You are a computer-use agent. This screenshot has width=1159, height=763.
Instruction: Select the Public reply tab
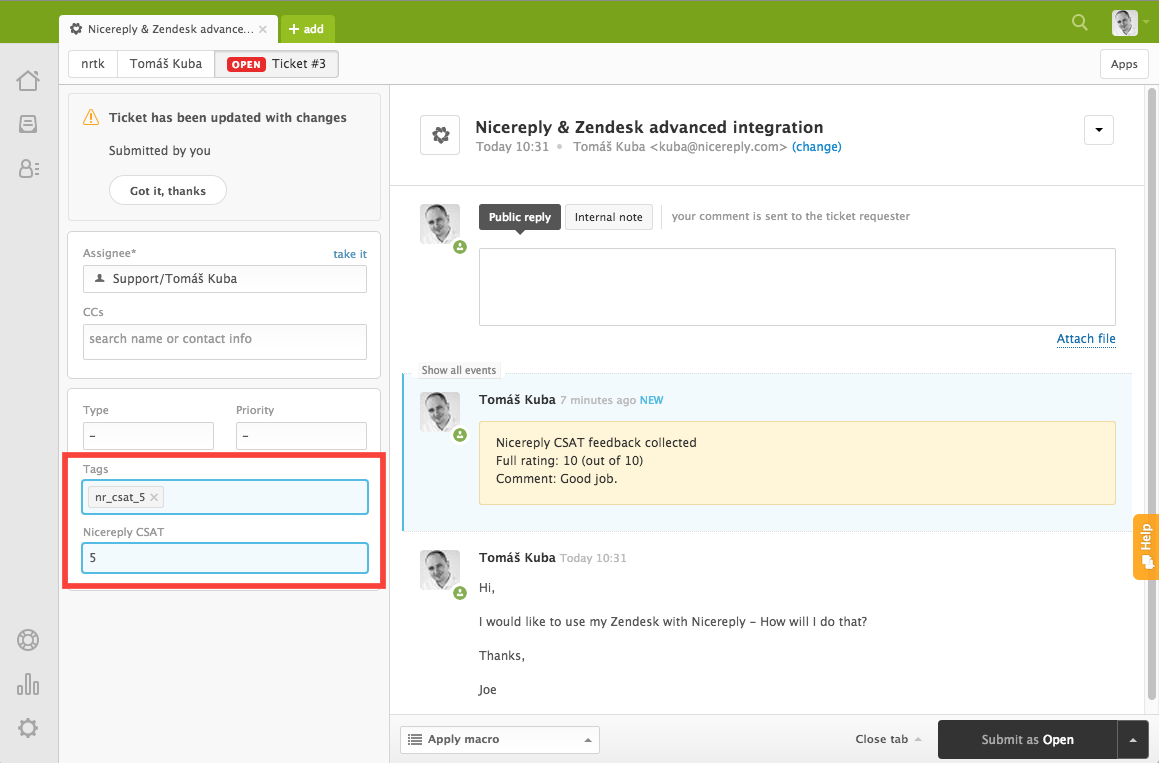tap(520, 217)
